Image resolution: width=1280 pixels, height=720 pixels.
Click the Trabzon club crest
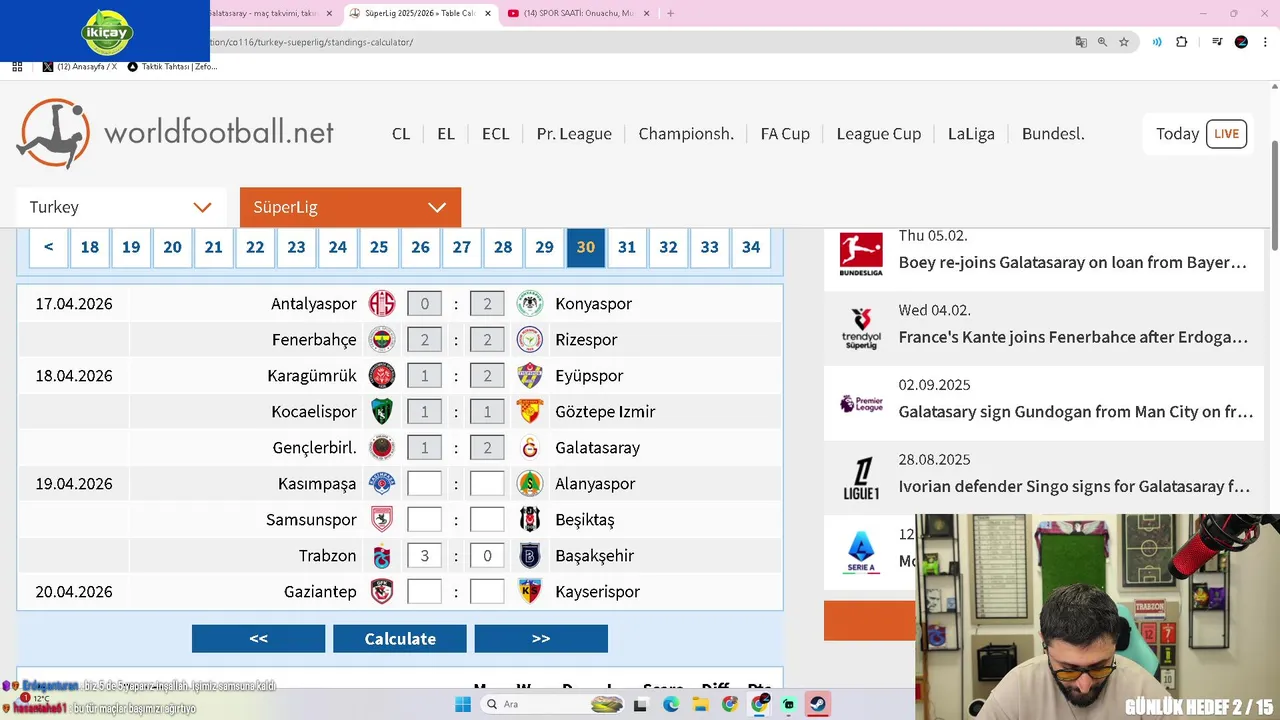point(382,555)
